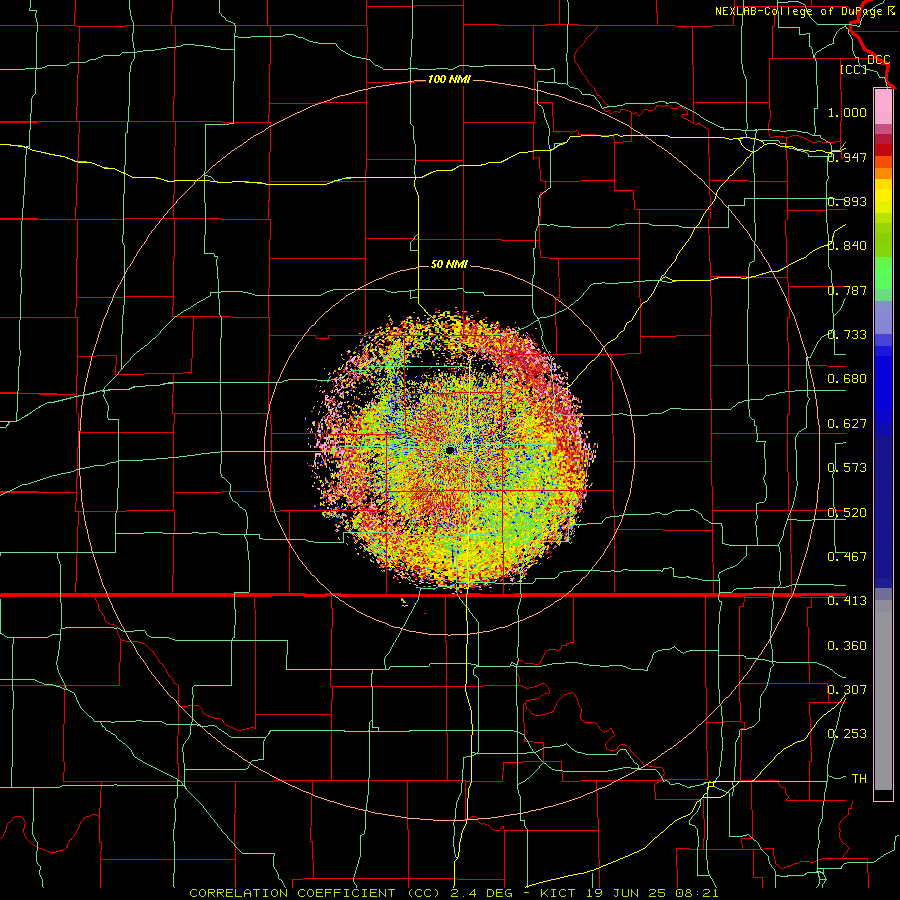The height and width of the screenshot is (900, 900).
Task: Click the 0.573 legend value
Action: 847,468
